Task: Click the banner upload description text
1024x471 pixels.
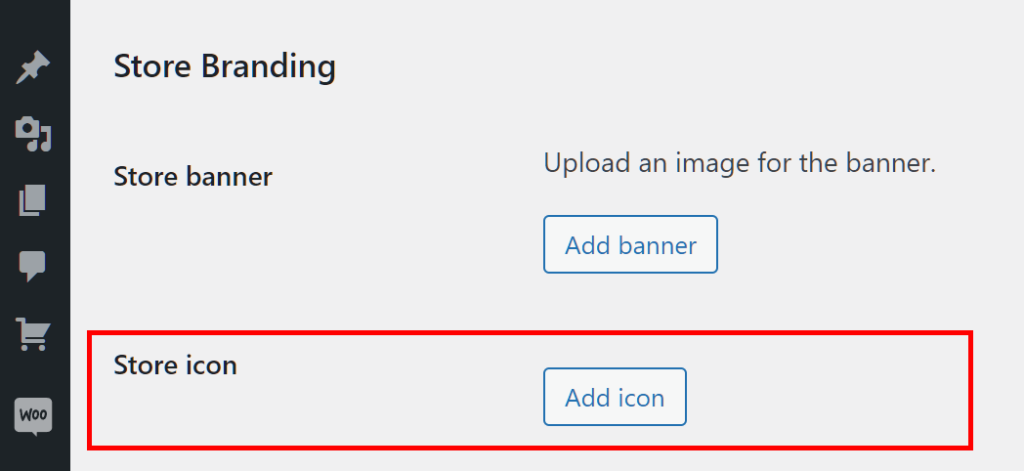Action: click(739, 162)
